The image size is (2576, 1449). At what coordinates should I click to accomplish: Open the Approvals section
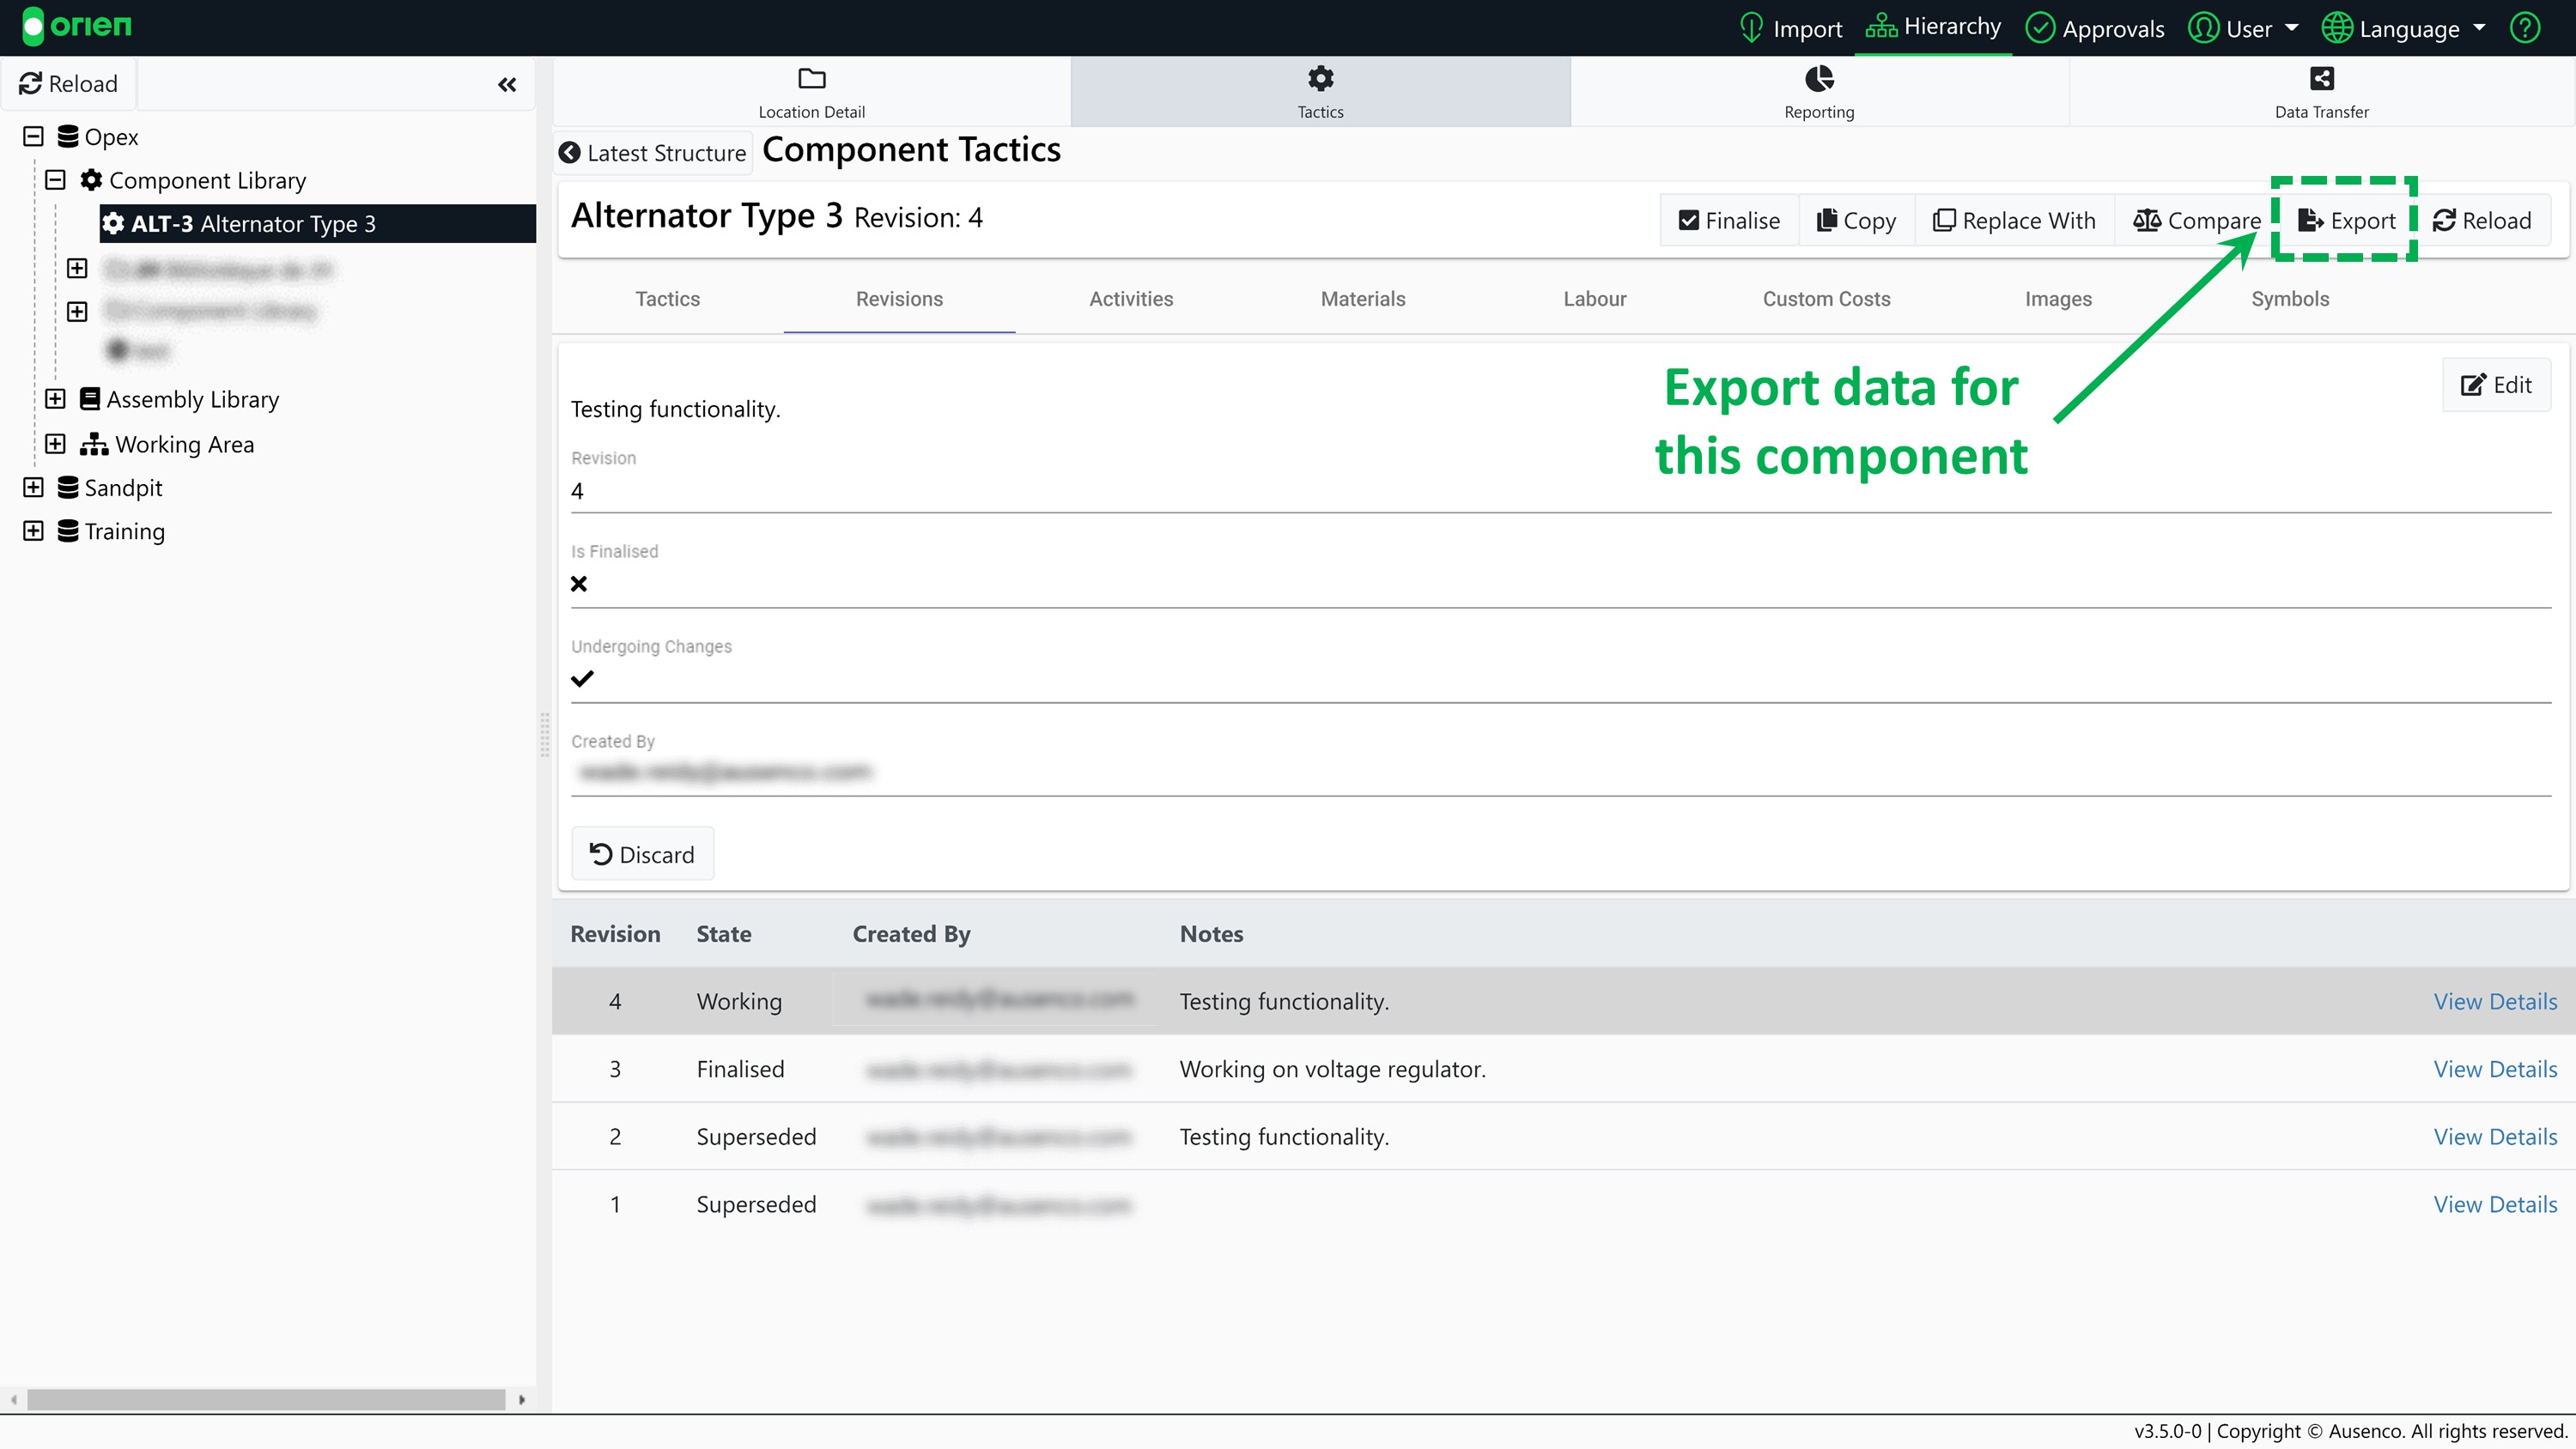tap(2094, 27)
